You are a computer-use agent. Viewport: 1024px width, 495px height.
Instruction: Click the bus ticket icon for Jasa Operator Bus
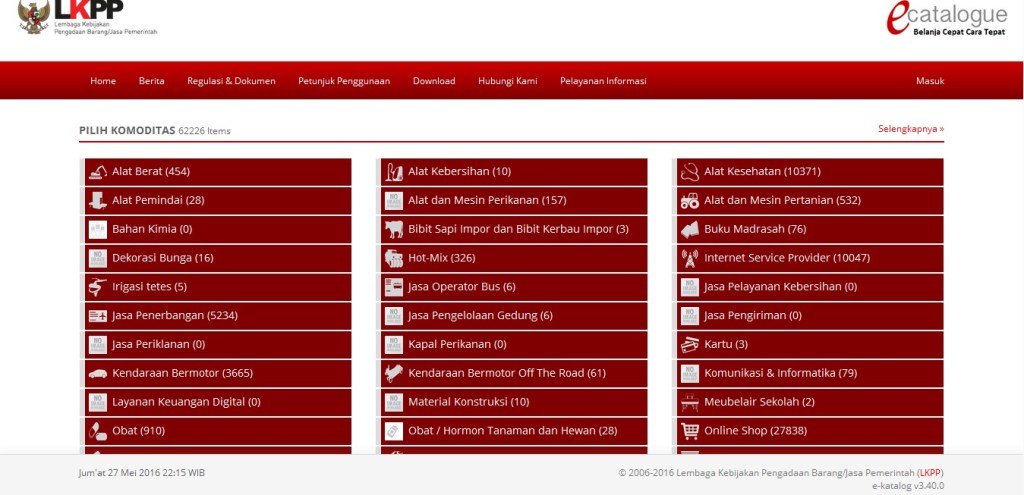click(394, 287)
